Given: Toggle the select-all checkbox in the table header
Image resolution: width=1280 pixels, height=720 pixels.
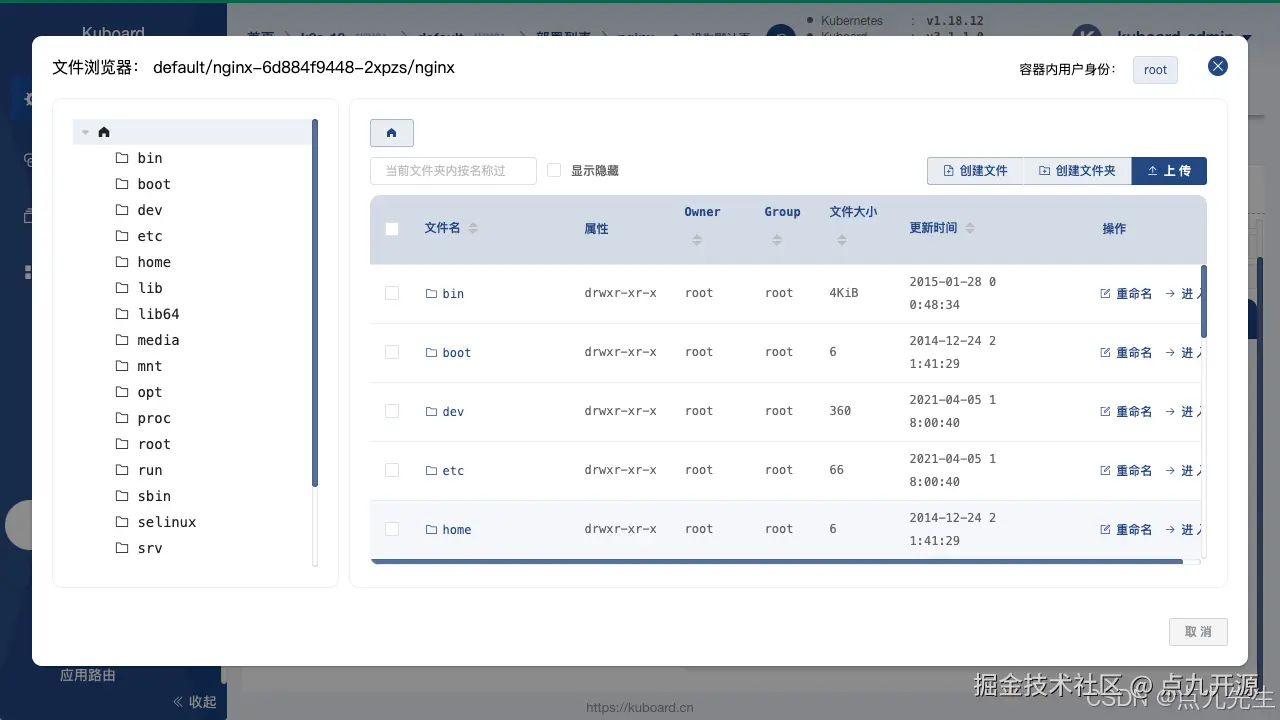Looking at the screenshot, I should [x=392, y=229].
